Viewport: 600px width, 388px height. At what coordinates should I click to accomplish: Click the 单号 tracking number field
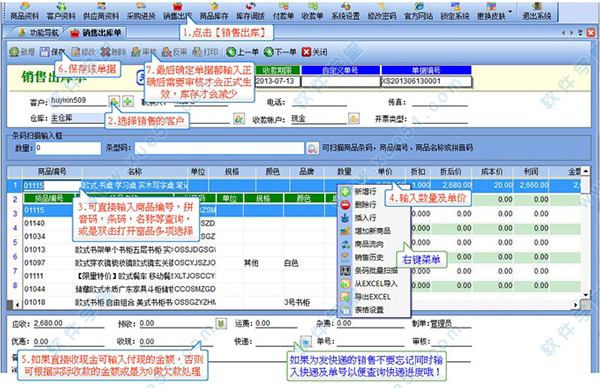(370, 341)
